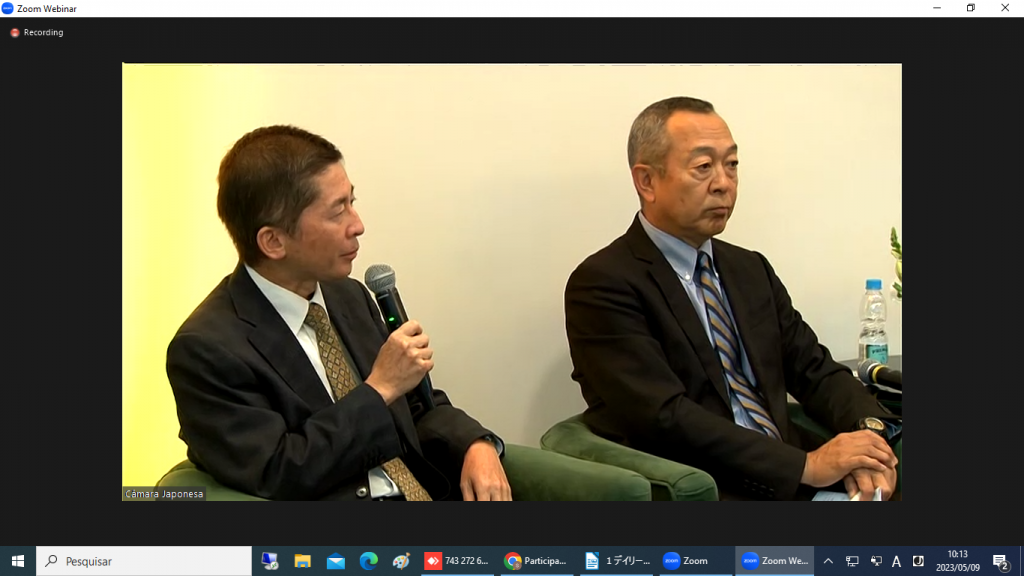Open the clock showing 10:13

957,561
